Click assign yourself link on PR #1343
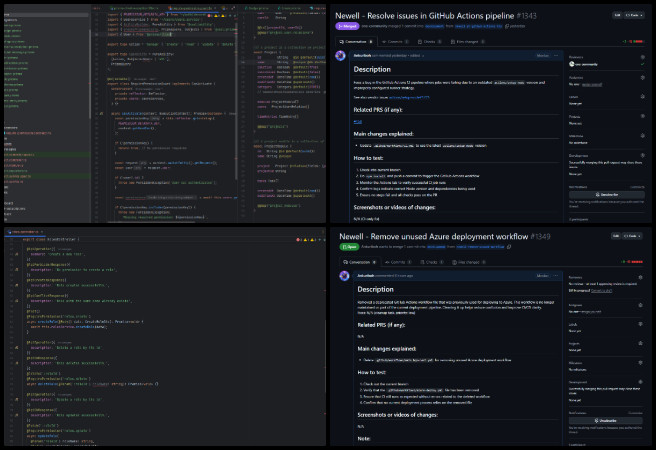 coord(592,84)
